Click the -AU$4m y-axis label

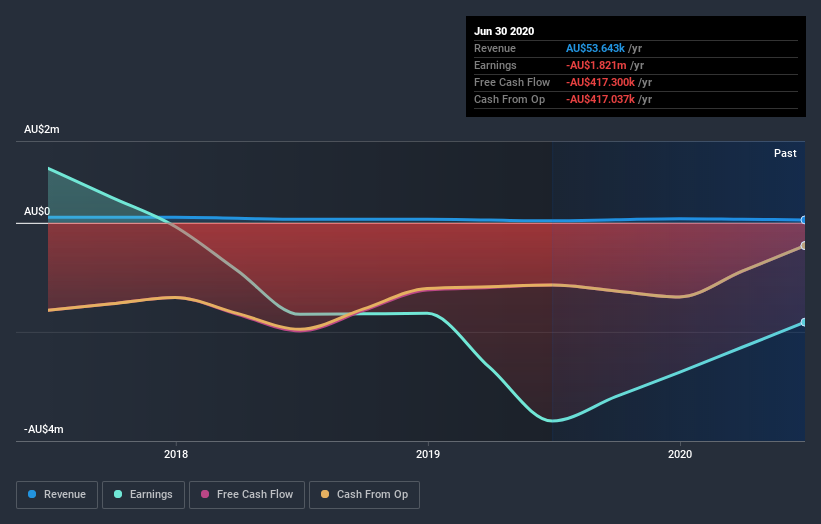[43, 429]
